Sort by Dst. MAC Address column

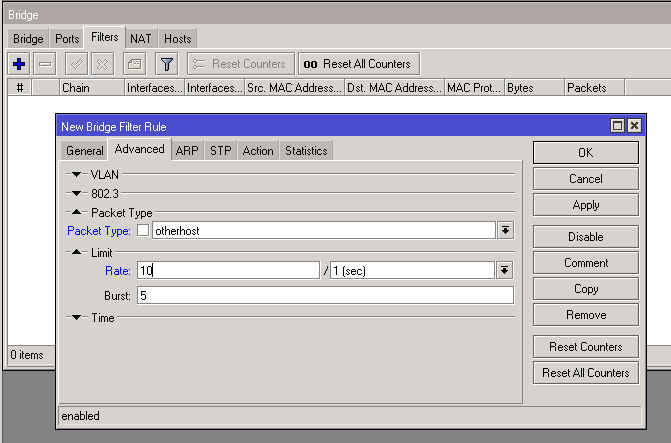pyautogui.click(x=394, y=88)
